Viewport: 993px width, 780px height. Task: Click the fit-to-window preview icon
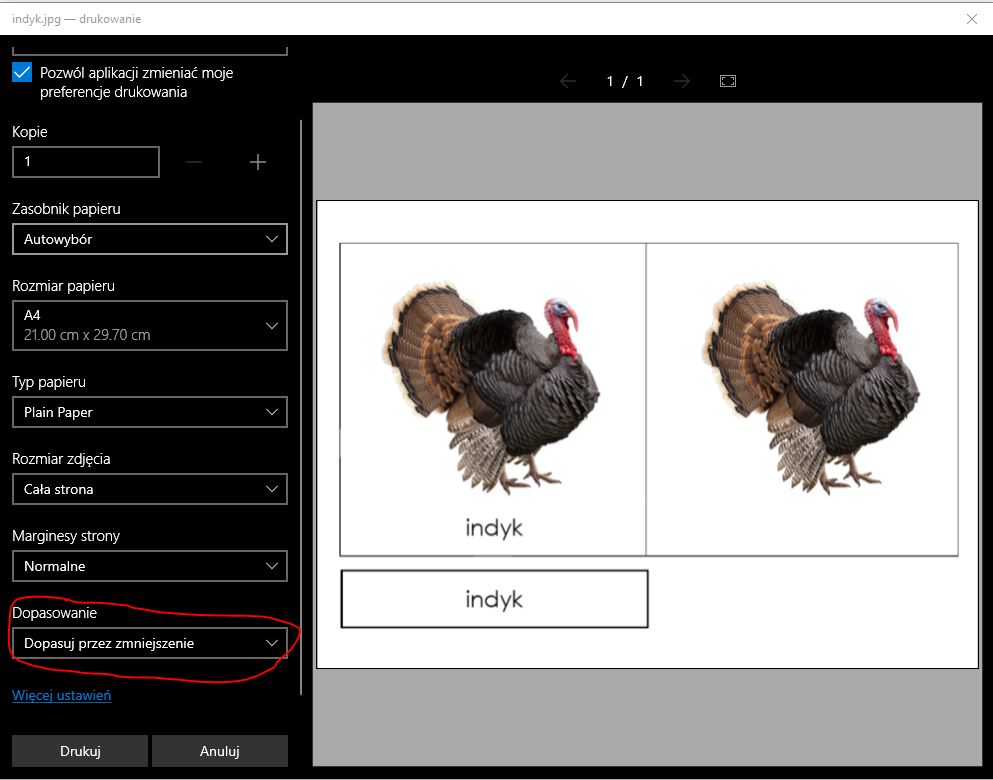728,81
